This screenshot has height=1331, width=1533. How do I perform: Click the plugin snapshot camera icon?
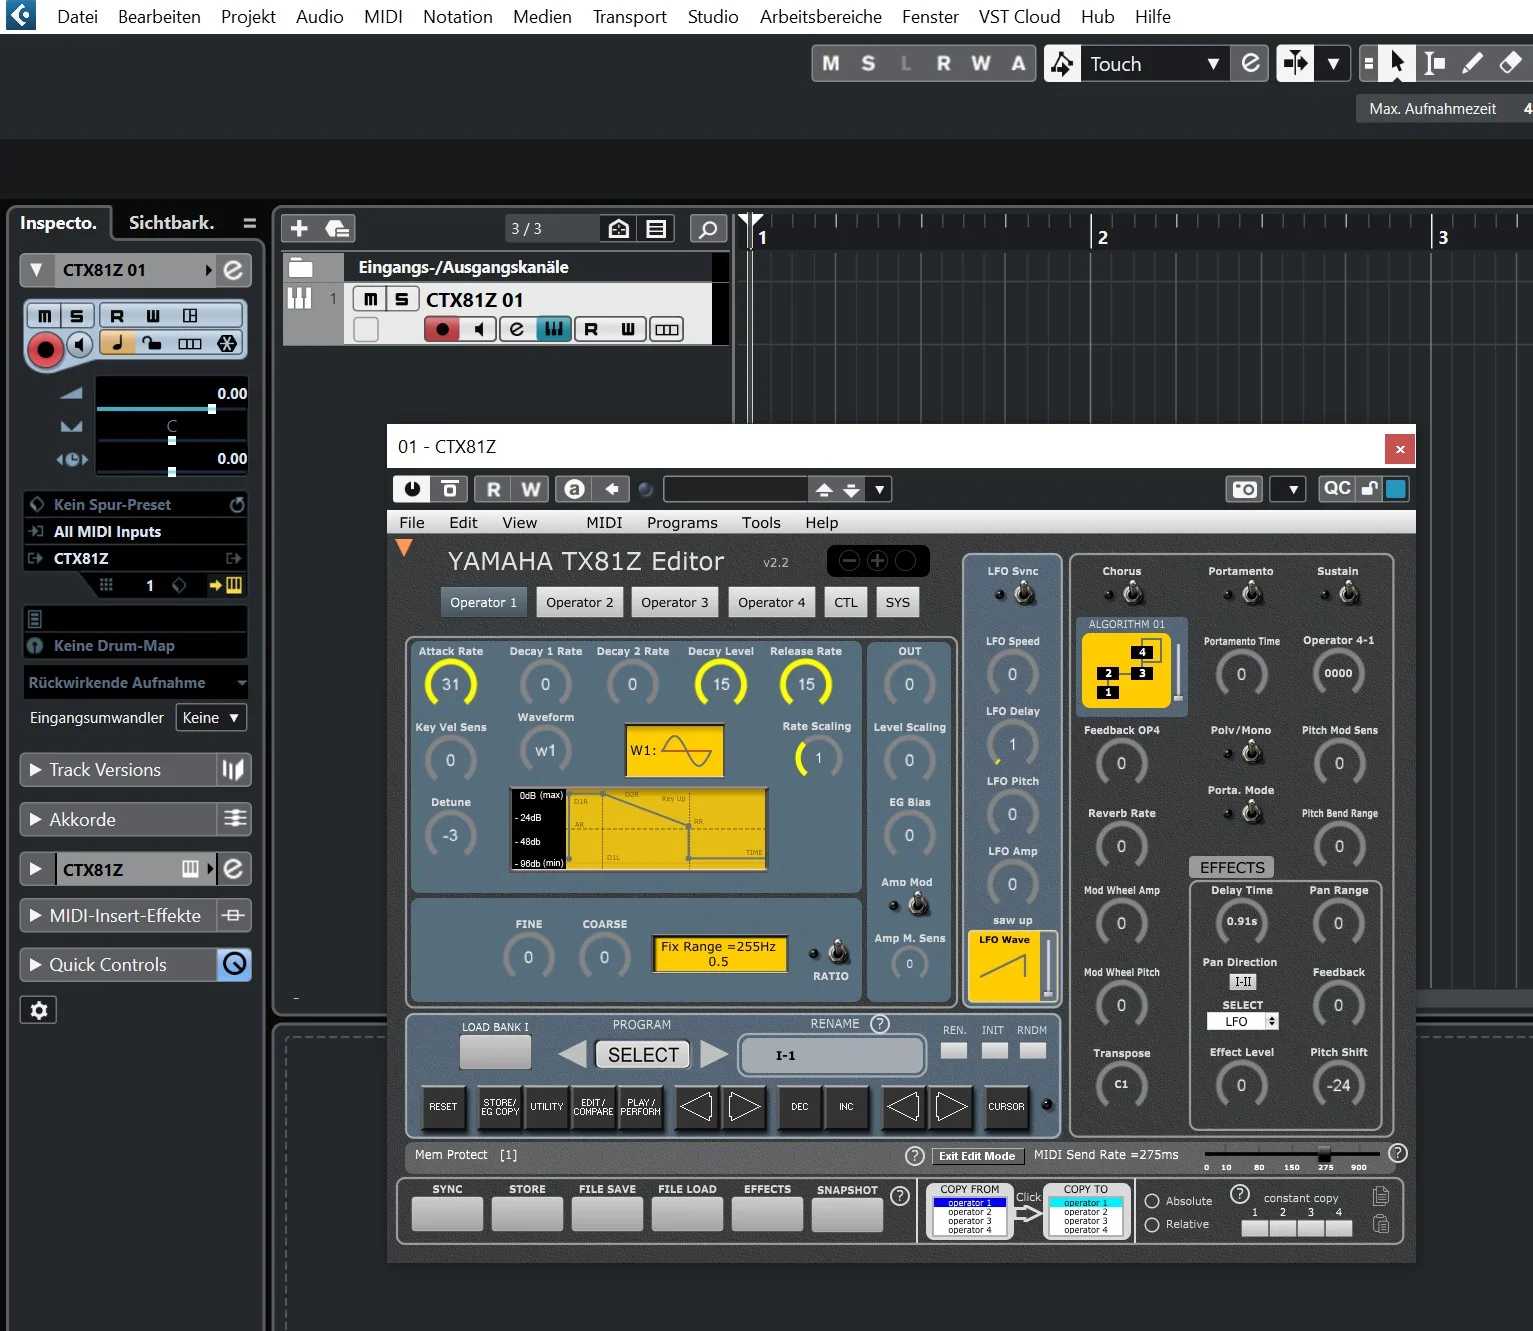click(x=1244, y=489)
